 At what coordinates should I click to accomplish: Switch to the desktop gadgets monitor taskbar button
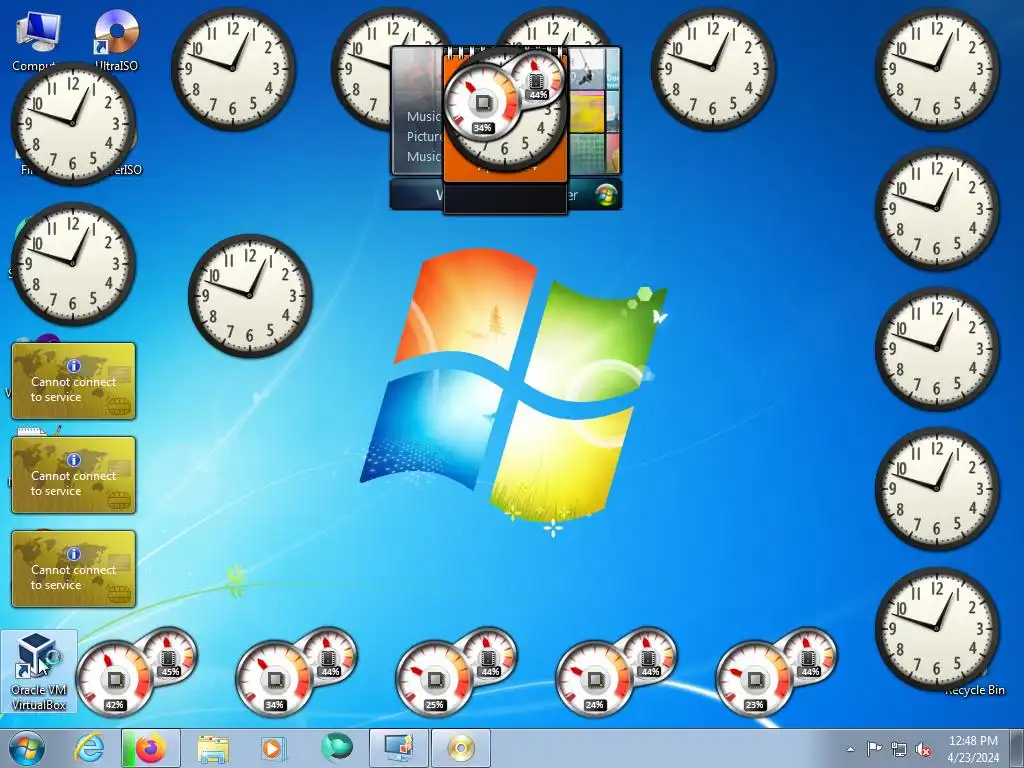[399, 748]
